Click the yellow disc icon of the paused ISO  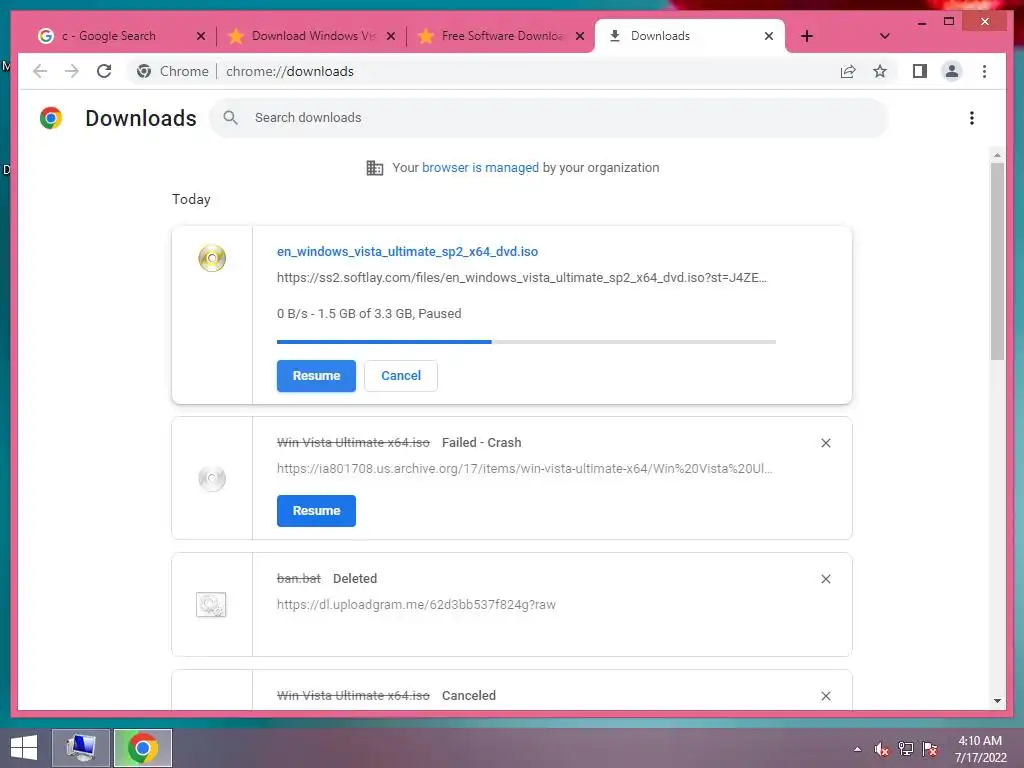[212, 258]
